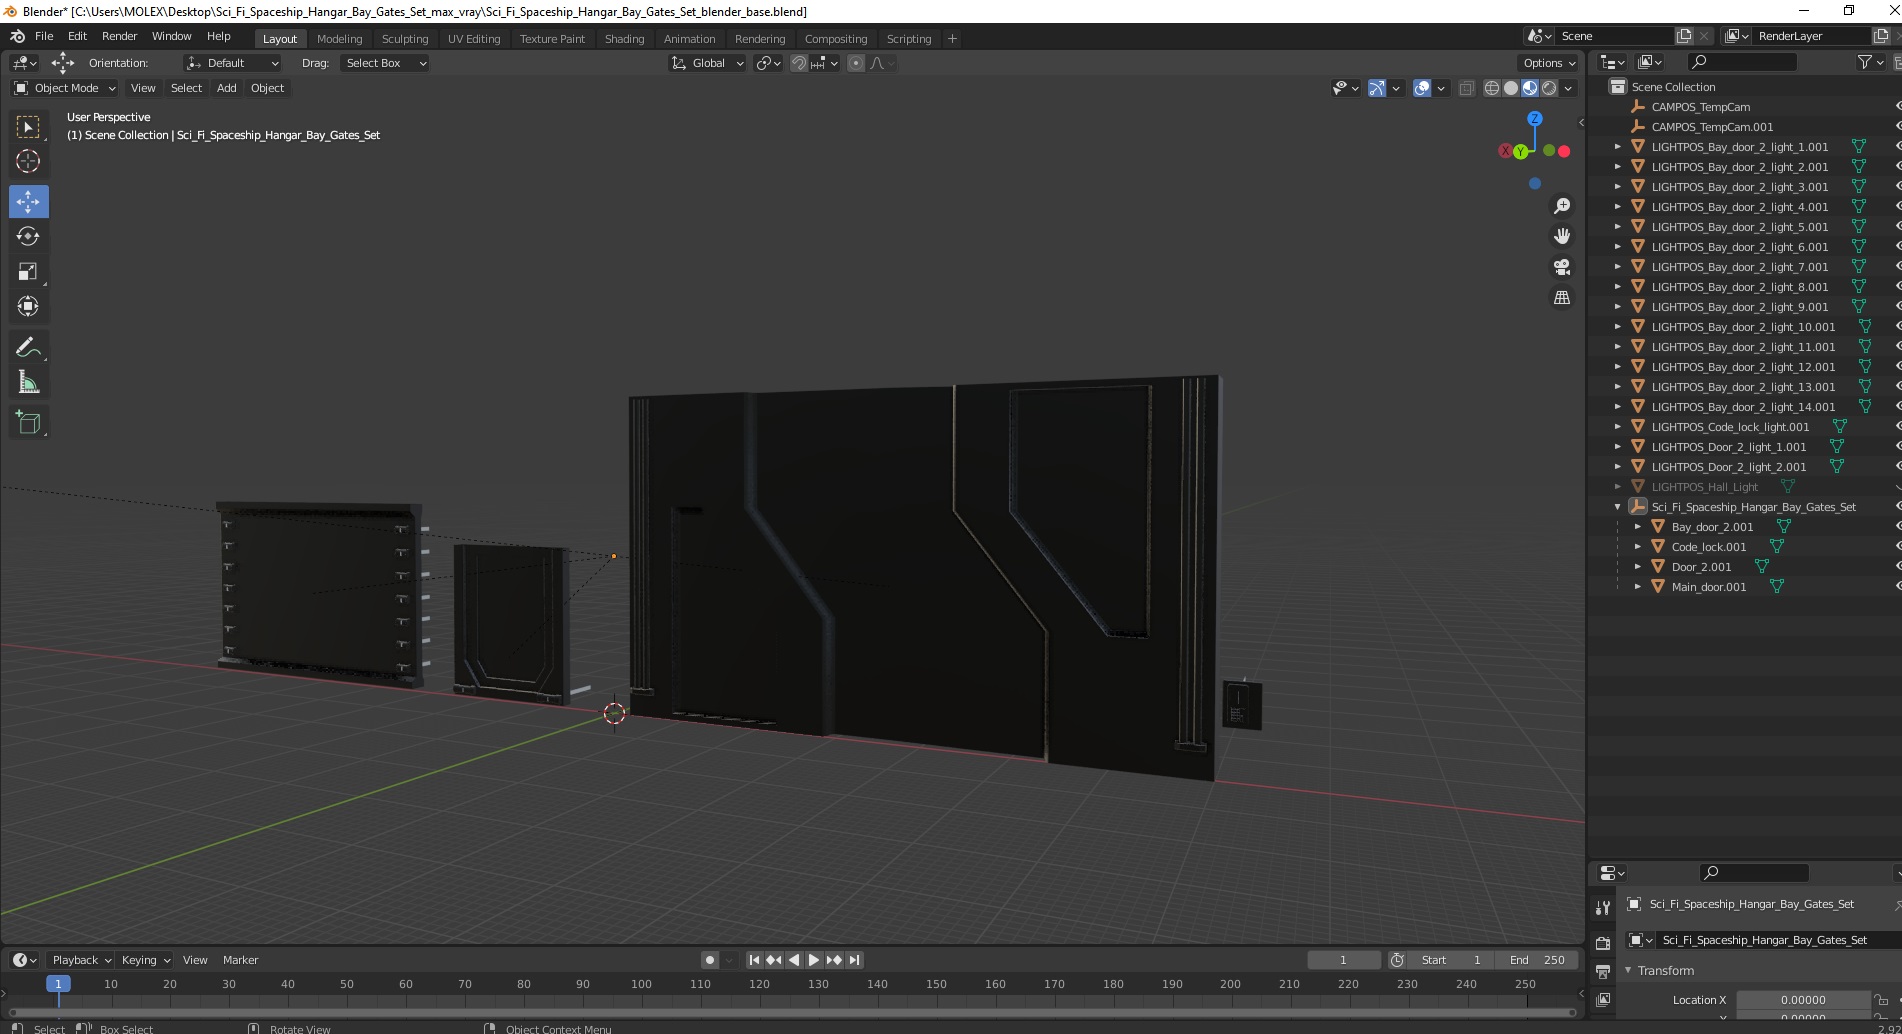This screenshot has height=1034, width=1902.
Task: Toggle auto keying record button
Action: coord(709,960)
